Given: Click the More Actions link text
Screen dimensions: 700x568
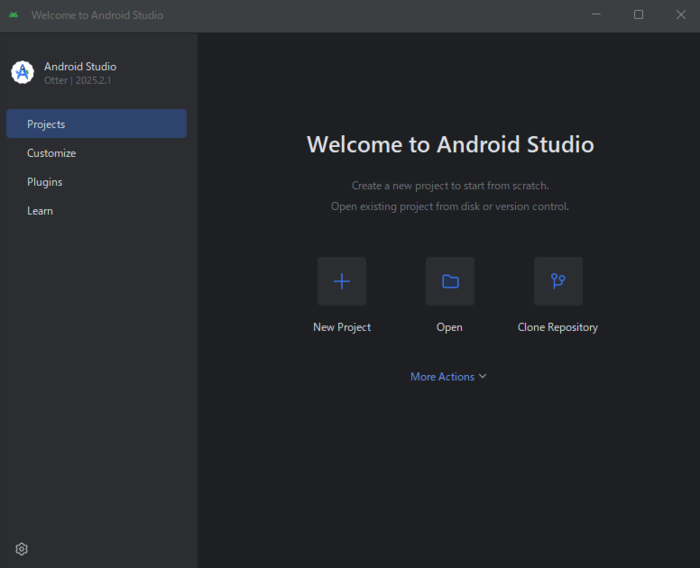Looking at the screenshot, I should 441,377.
